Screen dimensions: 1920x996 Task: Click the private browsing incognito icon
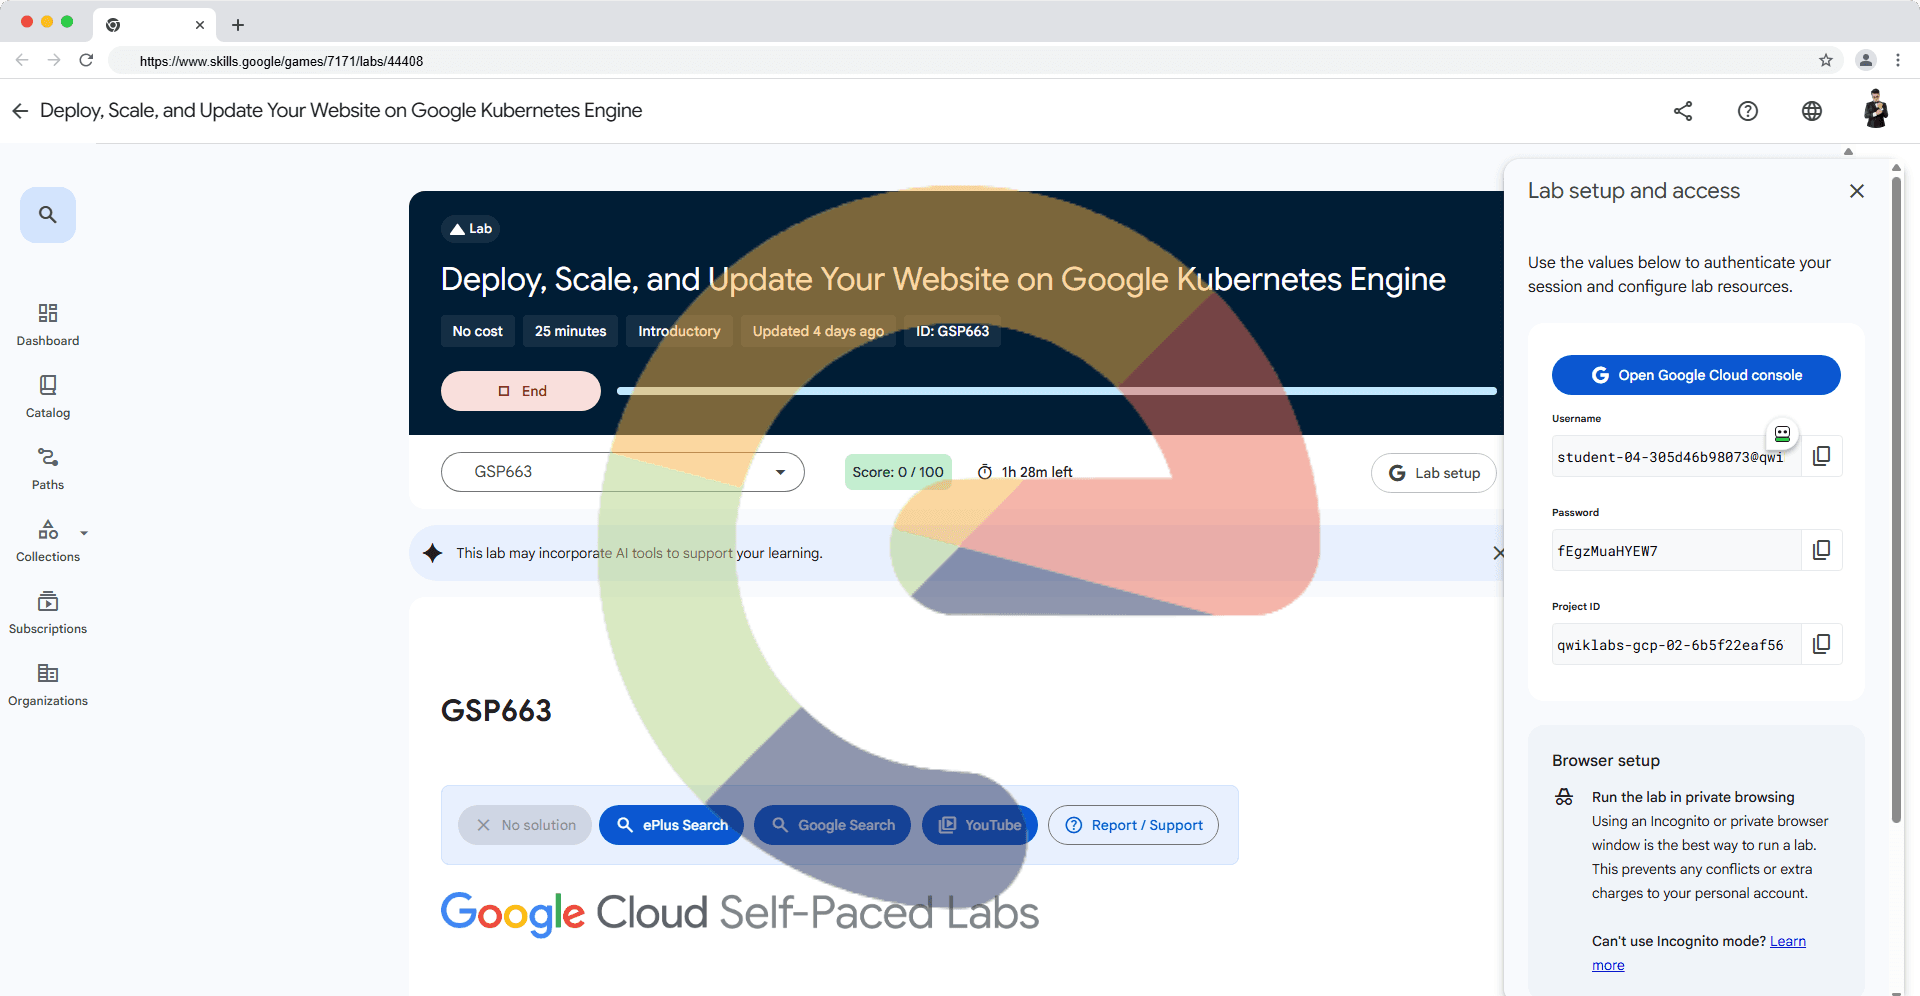pyautogui.click(x=1564, y=797)
